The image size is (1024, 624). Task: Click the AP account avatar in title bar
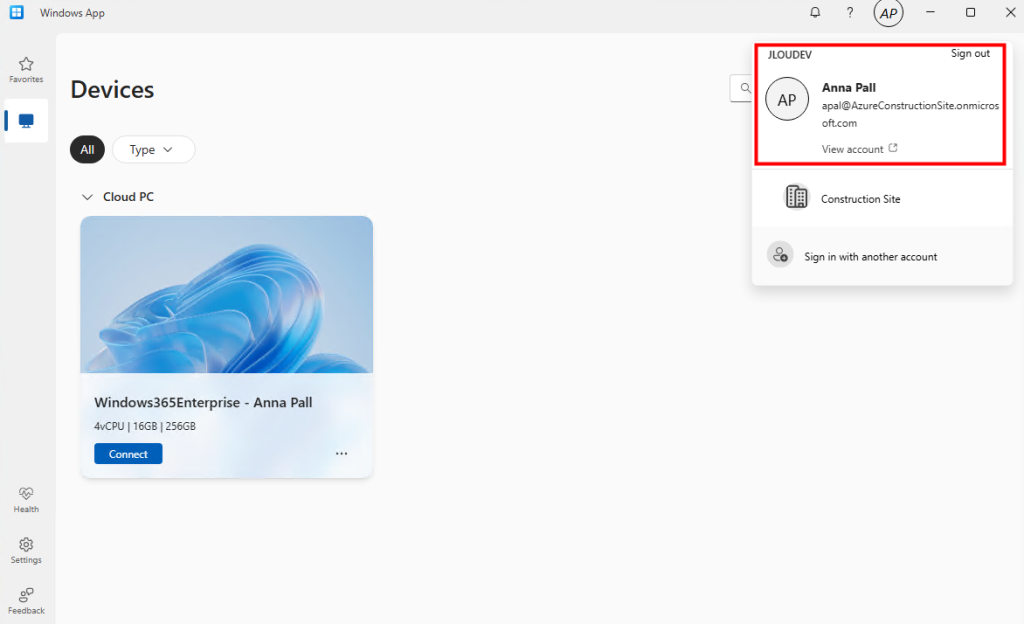[x=888, y=13]
